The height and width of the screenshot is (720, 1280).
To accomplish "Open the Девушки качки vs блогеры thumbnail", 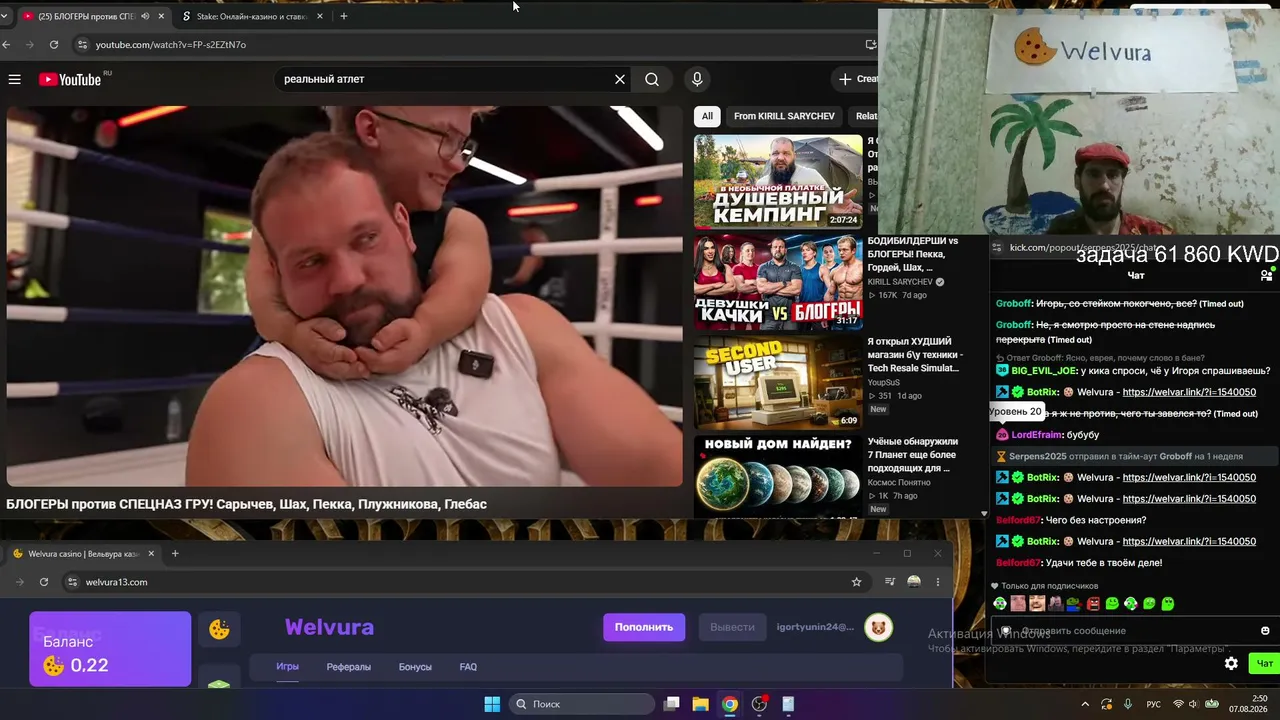I will pos(778,282).
